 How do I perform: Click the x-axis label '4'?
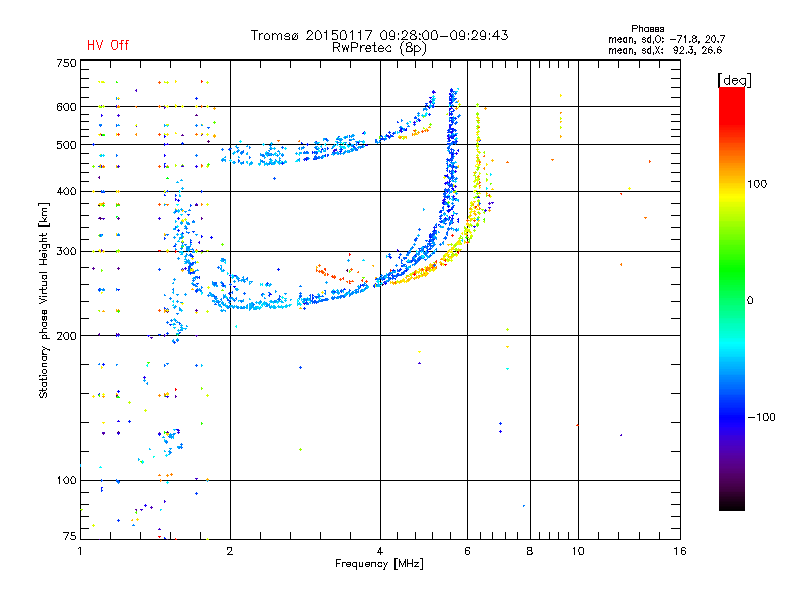click(380, 551)
